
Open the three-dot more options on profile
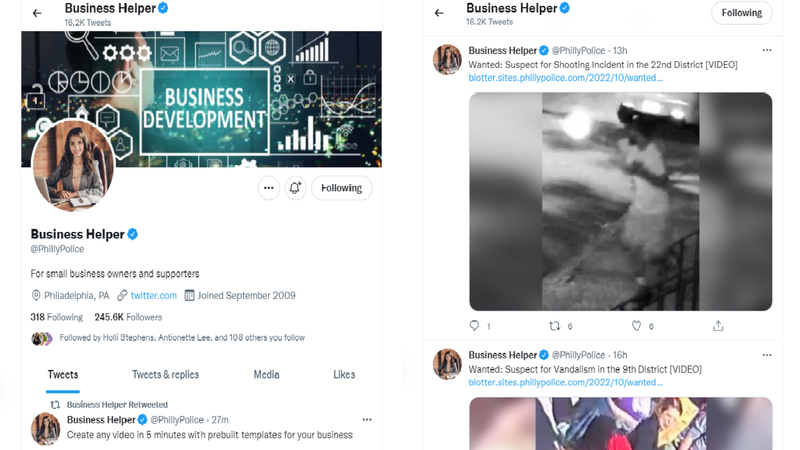268,188
